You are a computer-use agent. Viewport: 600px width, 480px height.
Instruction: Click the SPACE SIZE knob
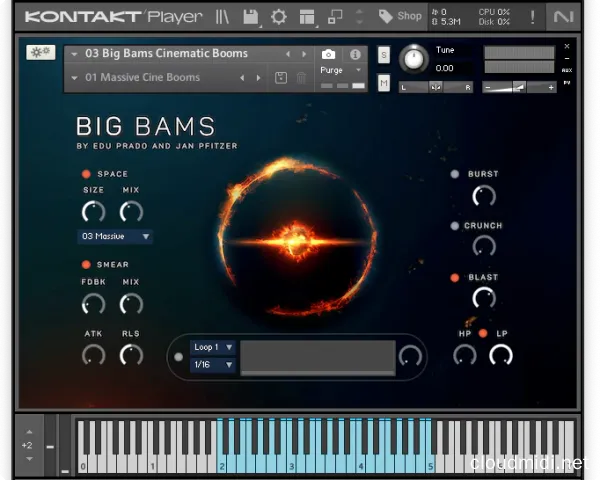(x=93, y=211)
